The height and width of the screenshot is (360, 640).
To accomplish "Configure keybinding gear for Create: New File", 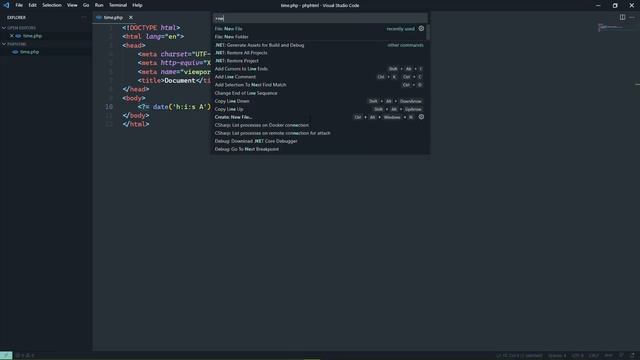I will pos(421,117).
